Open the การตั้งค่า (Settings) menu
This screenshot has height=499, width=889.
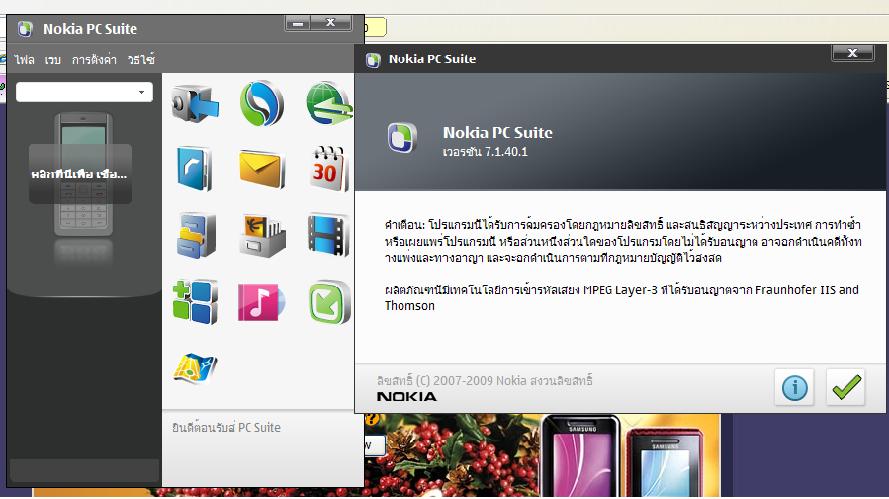(94, 60)
